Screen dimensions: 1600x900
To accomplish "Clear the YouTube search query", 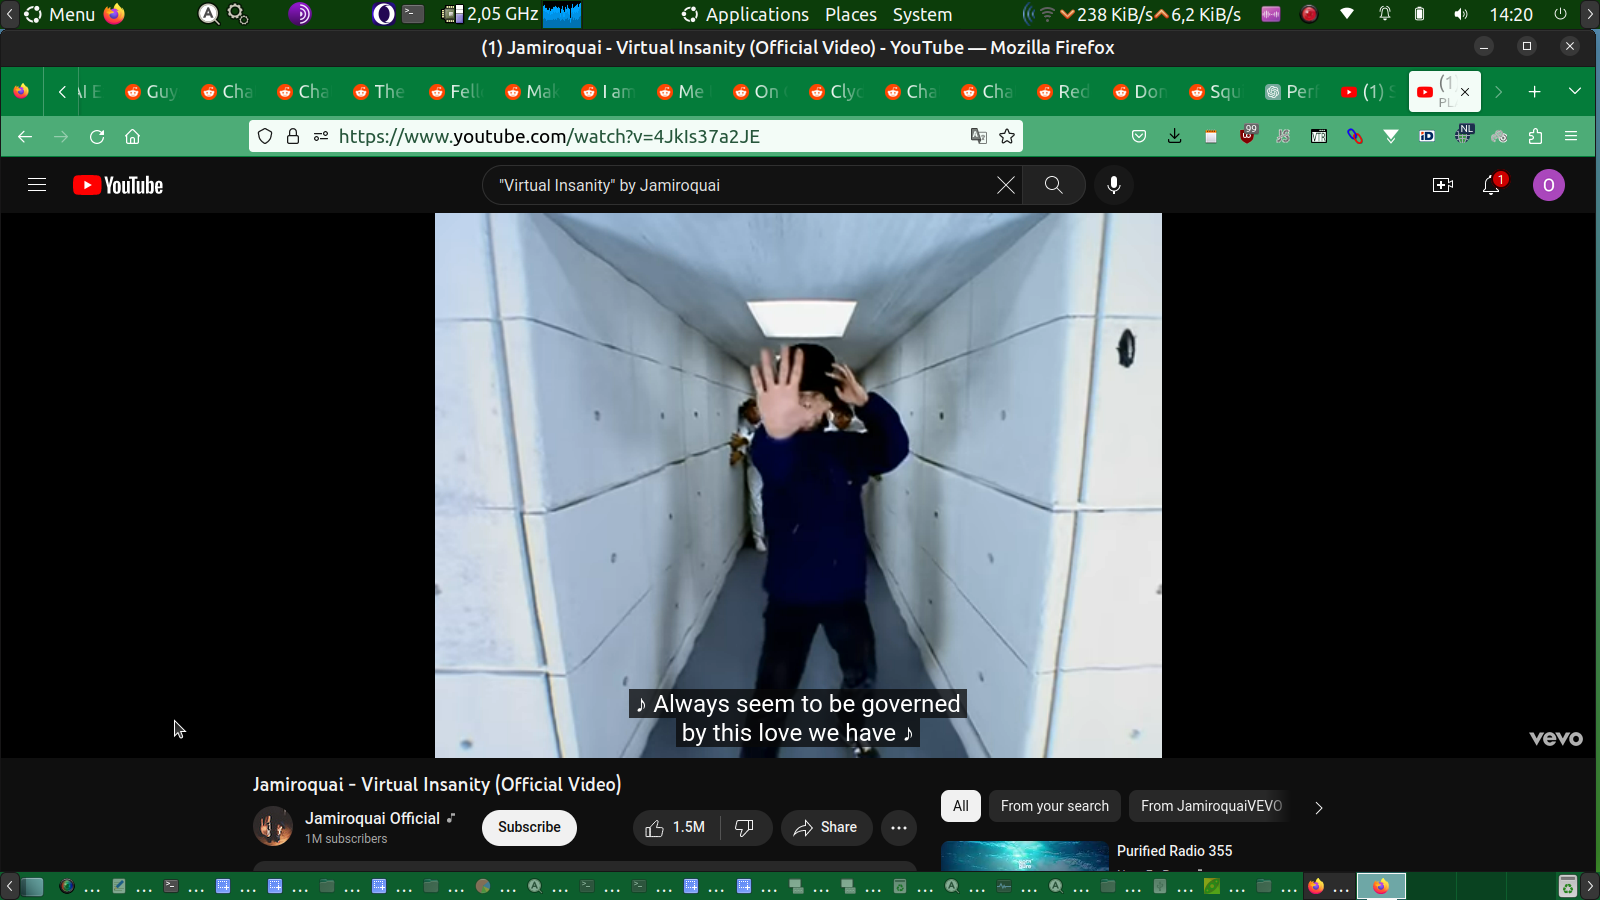I will click(x=1005, y=185).
